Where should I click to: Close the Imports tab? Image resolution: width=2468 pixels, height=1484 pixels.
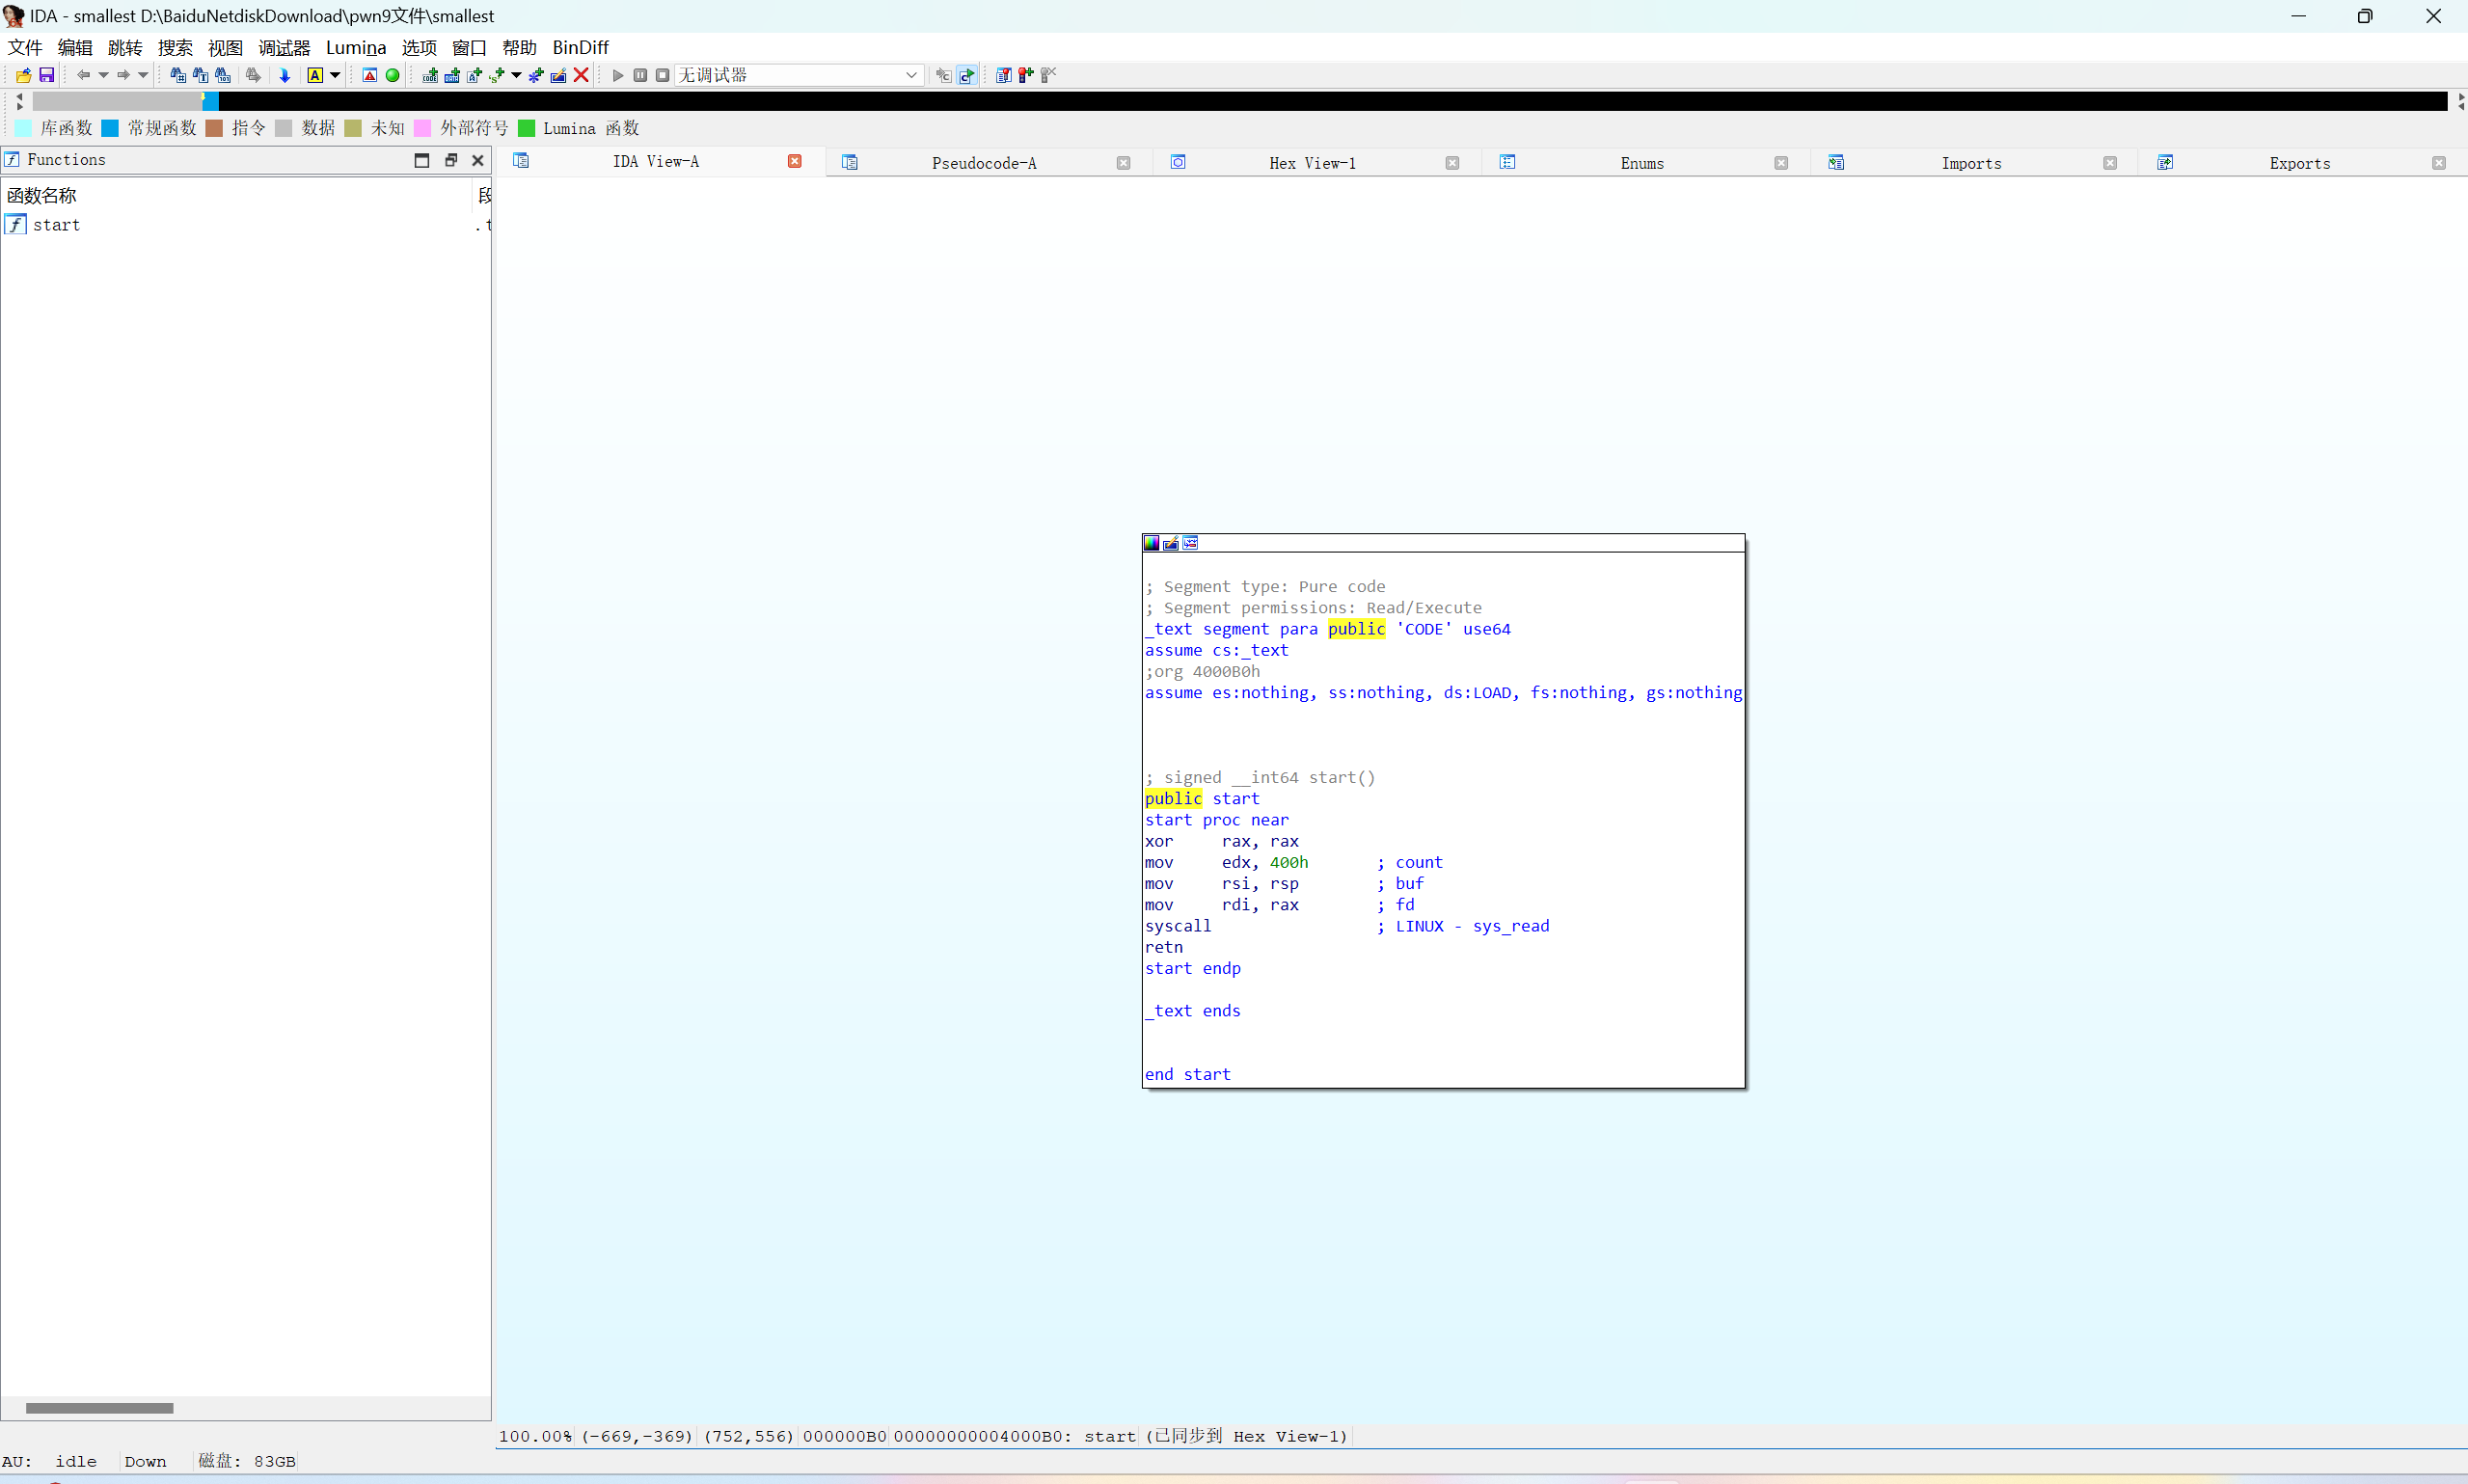(x=2110, y=163)
